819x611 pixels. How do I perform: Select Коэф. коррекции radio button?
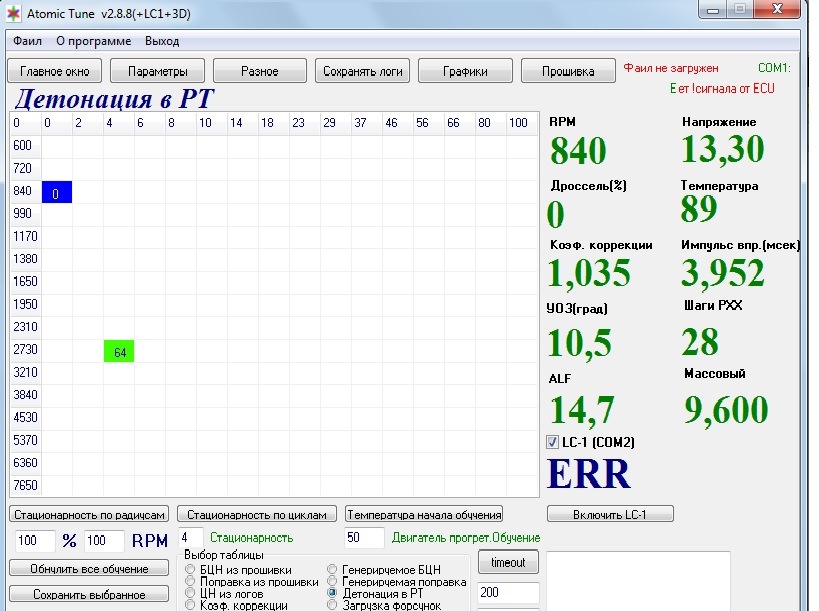(x=190, y=605)
